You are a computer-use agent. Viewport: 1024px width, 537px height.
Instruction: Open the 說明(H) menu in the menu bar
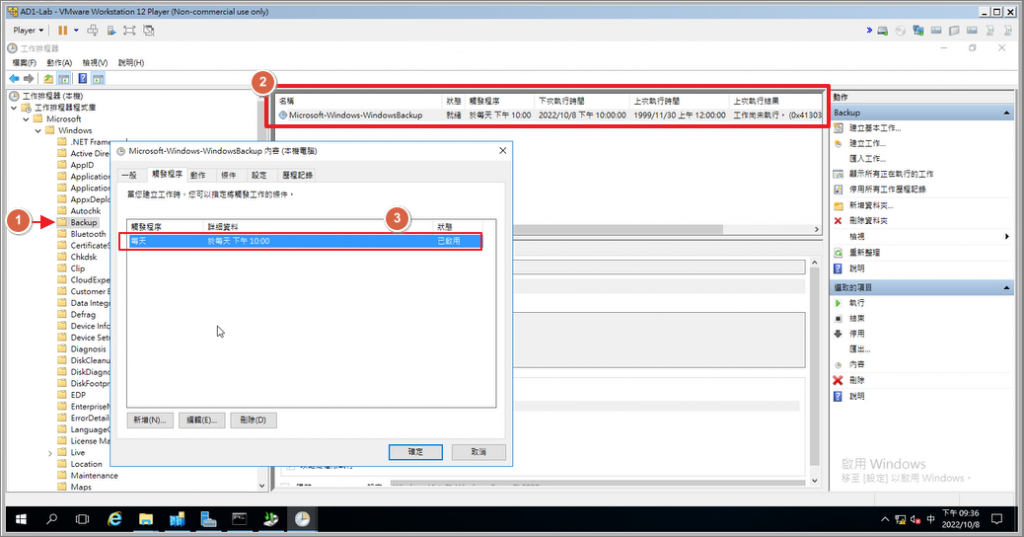(x=131, y=63)
